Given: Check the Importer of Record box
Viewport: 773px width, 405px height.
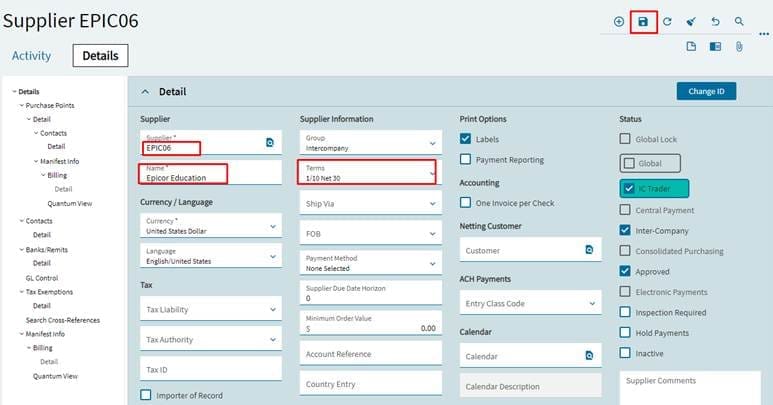Looking at the screenshot, I should [145, 395].
